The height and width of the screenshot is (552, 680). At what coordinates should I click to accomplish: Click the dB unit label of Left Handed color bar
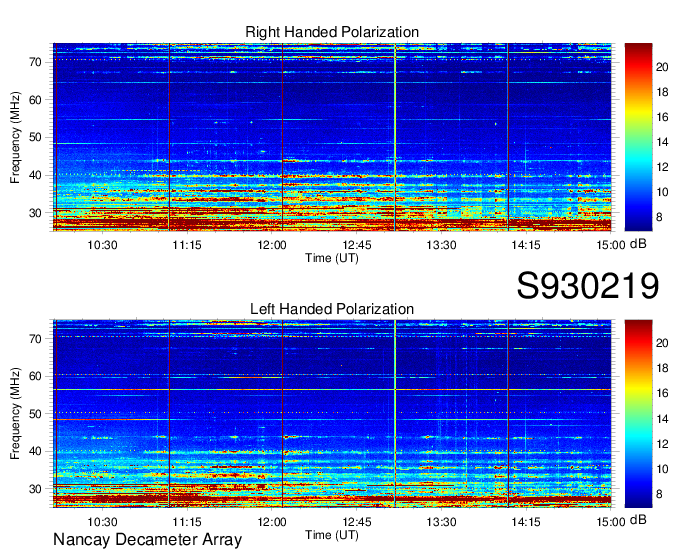coord(638,520)
